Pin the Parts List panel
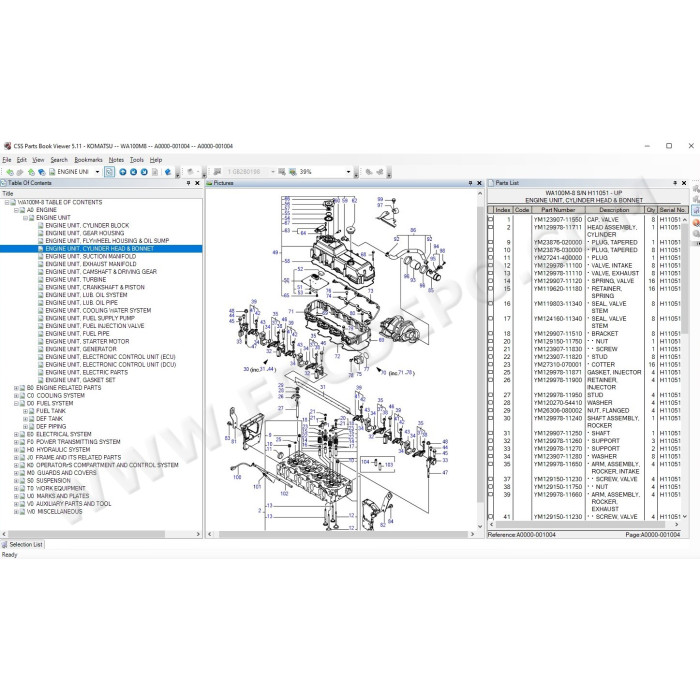700x700 pixels. point(675,183)
